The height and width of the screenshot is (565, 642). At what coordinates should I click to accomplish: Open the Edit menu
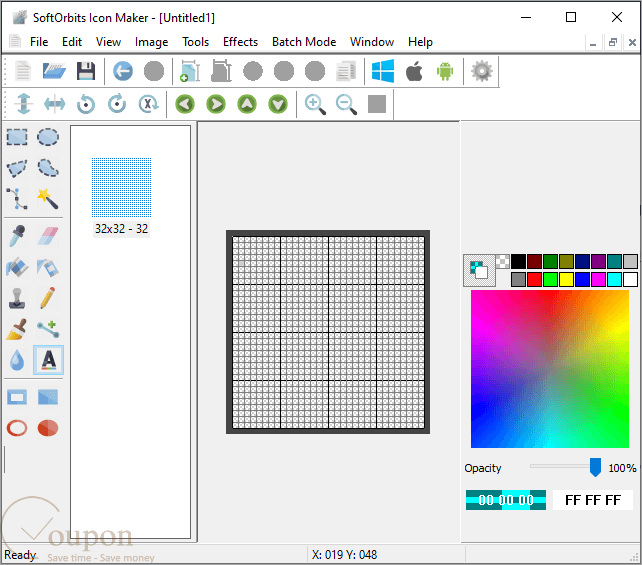click(72, 42)
